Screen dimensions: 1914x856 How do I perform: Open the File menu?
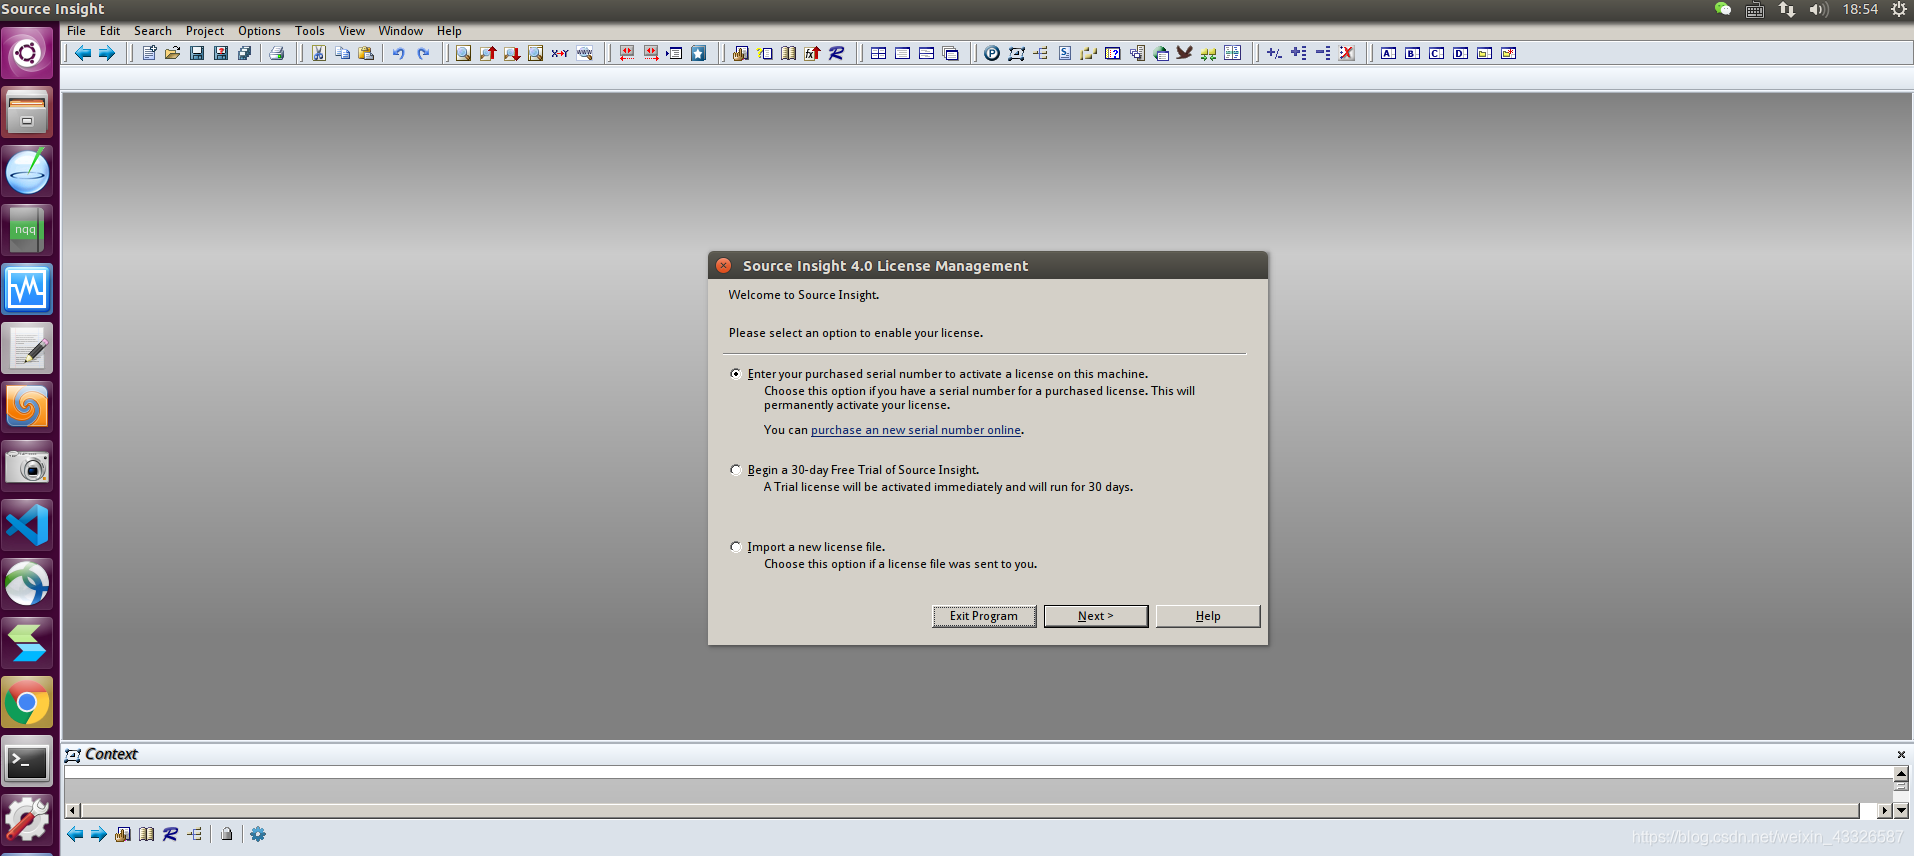(x=76, y=31)
